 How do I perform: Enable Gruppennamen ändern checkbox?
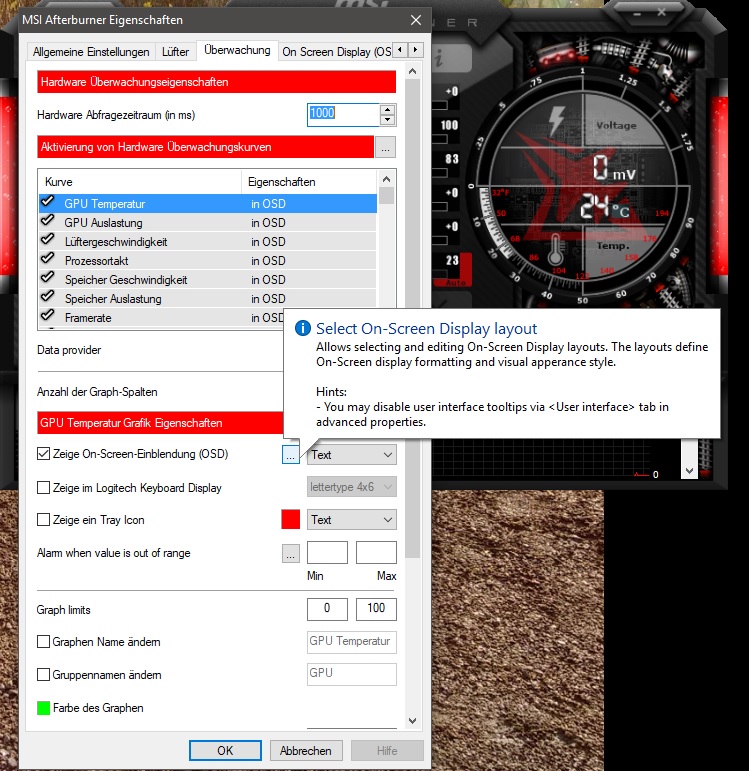point(43,674)
